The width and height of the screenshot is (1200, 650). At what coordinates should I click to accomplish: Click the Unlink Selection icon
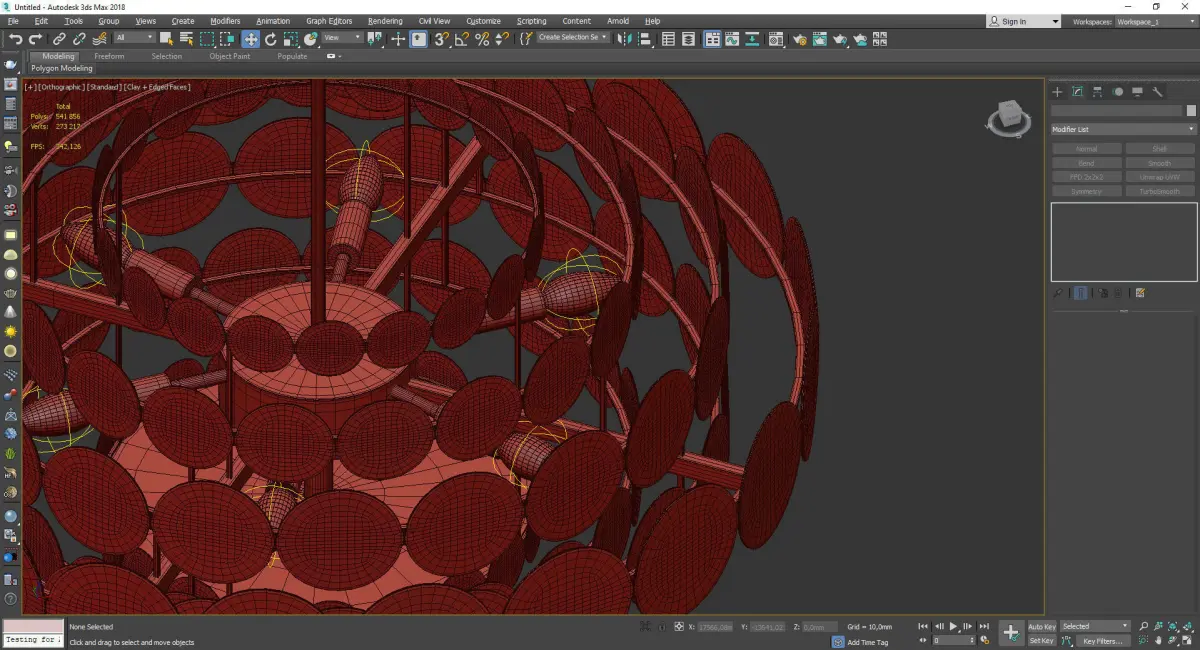[x=79, y=39]
